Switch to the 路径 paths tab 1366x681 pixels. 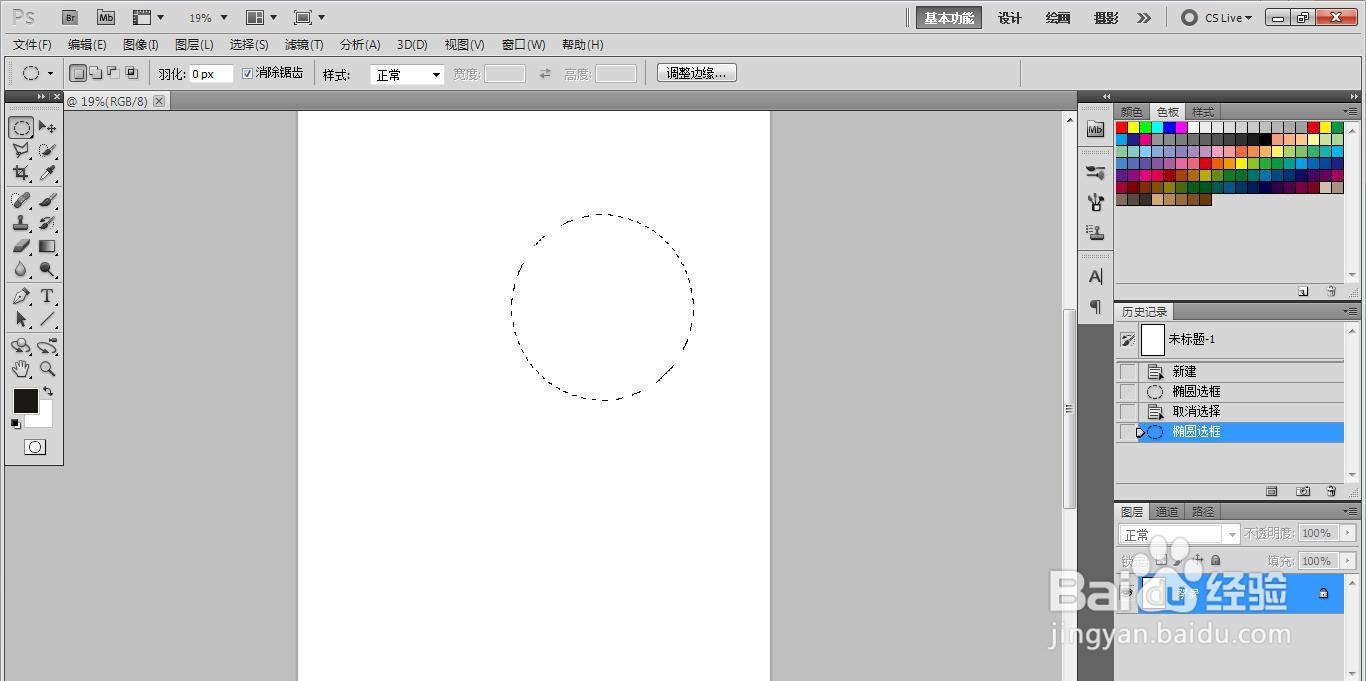tap(1202, 512)
